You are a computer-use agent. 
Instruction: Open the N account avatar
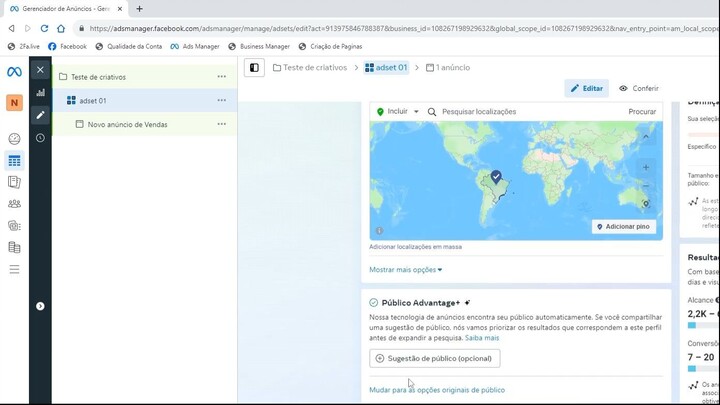pos(14,102)
